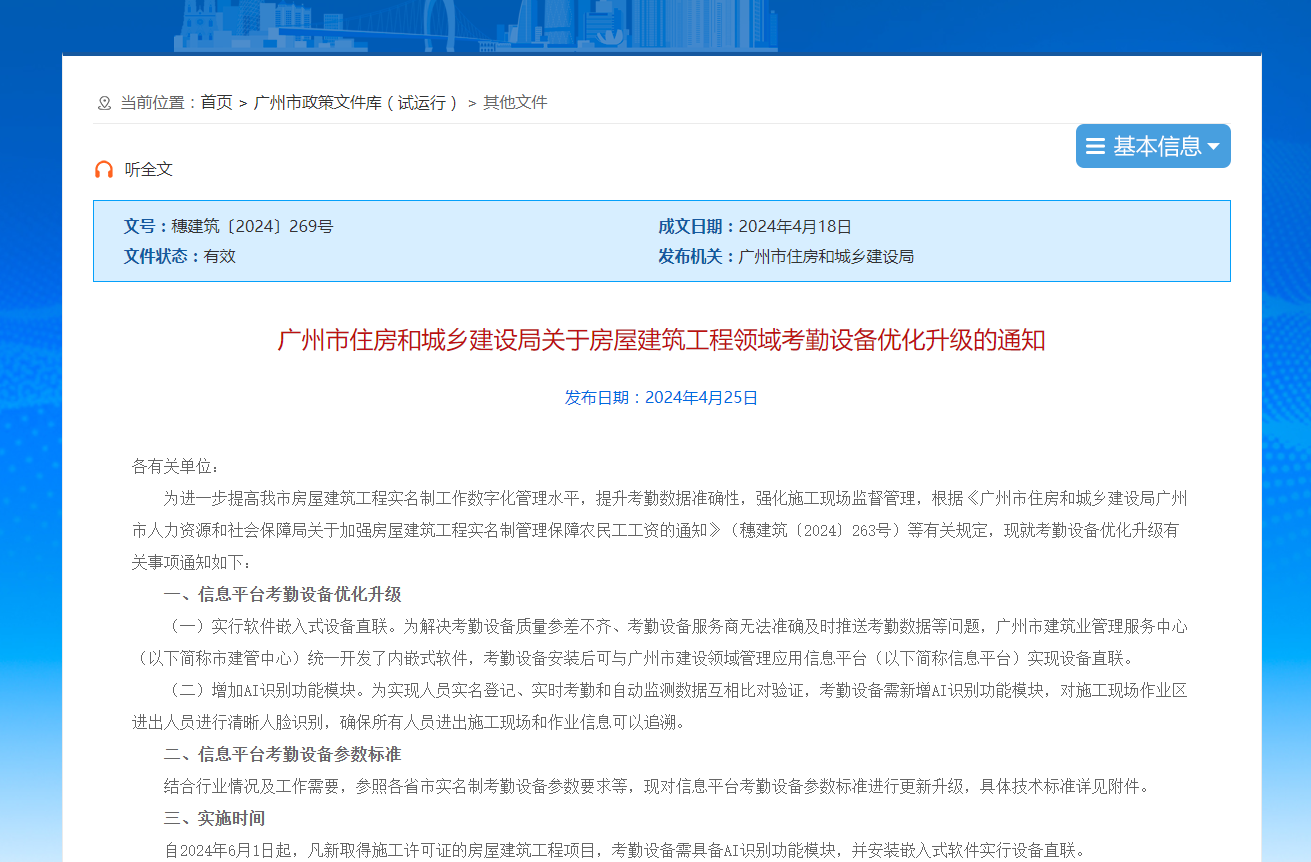
Task: Open the 基本信息 disclosure triangle
Action: pos(1210,146)
